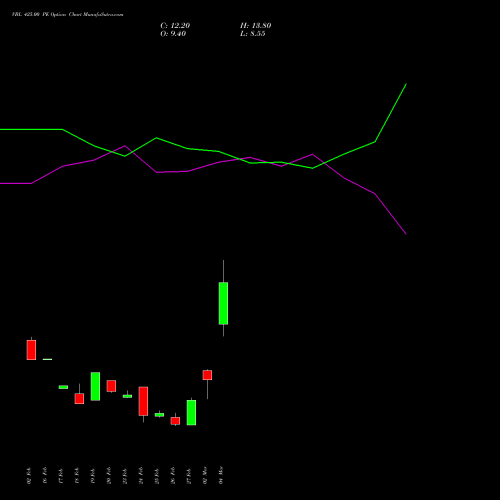
Task: Select the 17 Feb date label
Action: click(61, 475)
